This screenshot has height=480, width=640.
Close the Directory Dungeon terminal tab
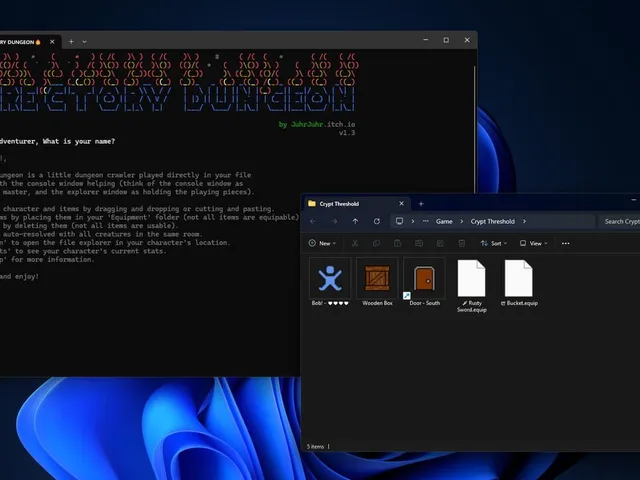52,42
